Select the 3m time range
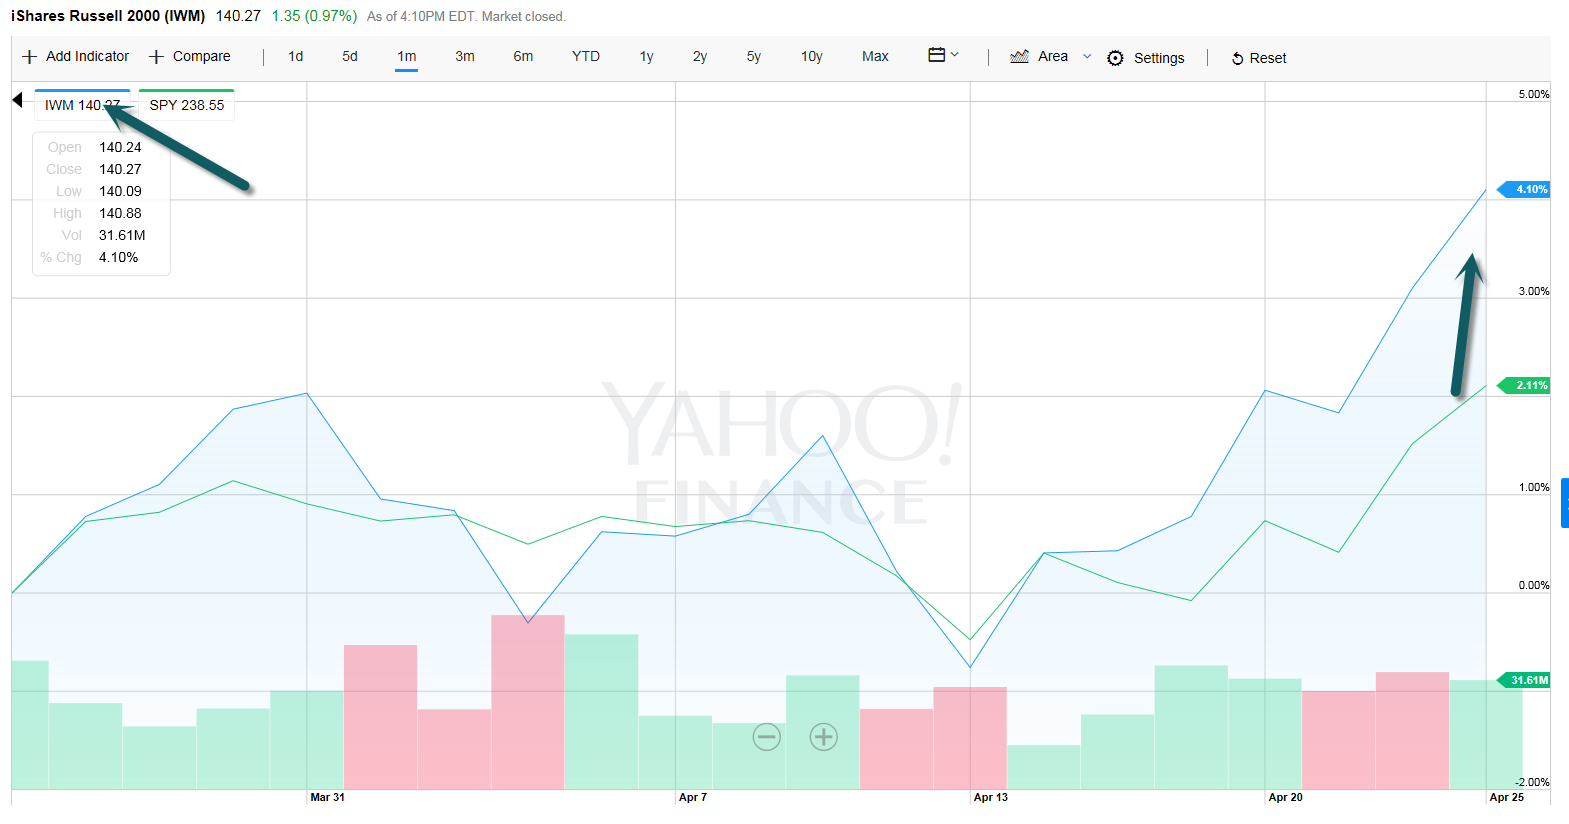 465,57
